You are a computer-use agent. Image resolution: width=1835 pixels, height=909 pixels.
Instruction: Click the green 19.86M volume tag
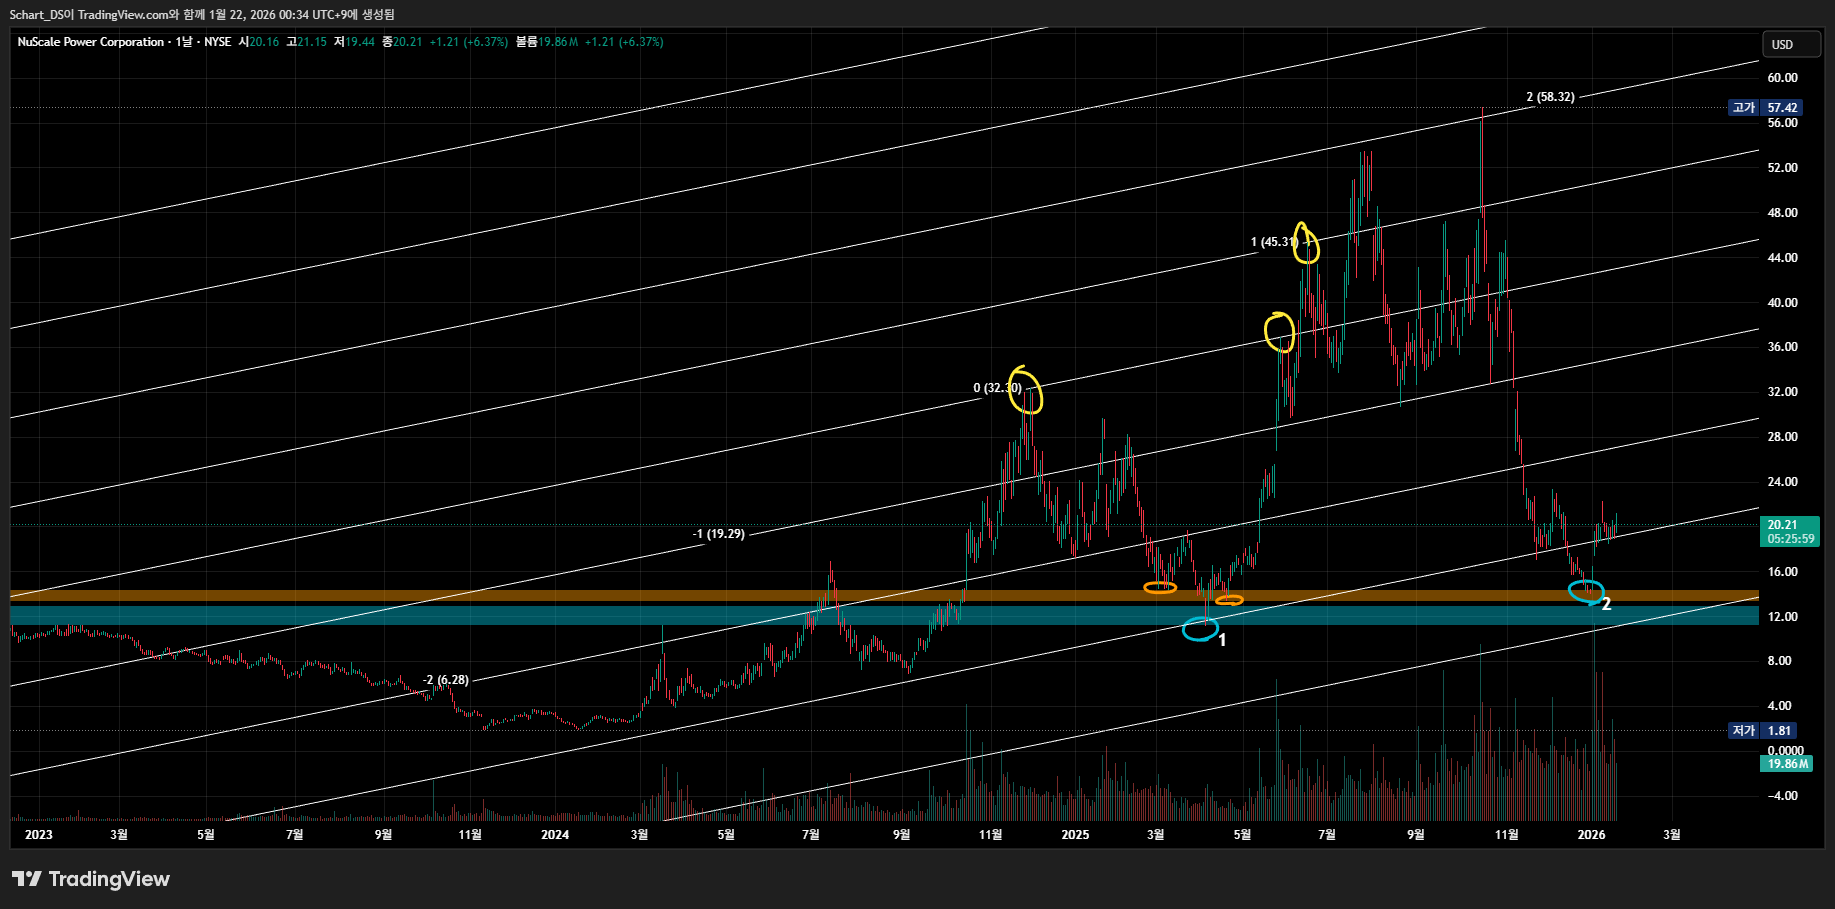(x=1786, y=764)
